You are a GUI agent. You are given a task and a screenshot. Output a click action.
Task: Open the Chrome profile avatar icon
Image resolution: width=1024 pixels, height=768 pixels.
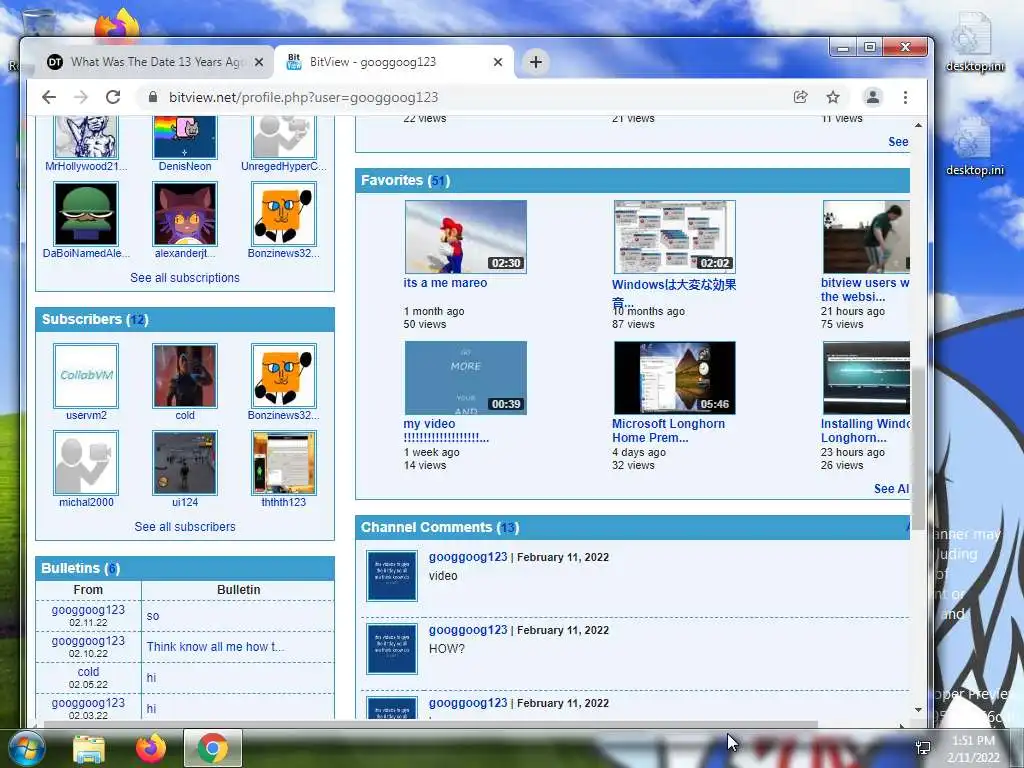pos(872,97)
